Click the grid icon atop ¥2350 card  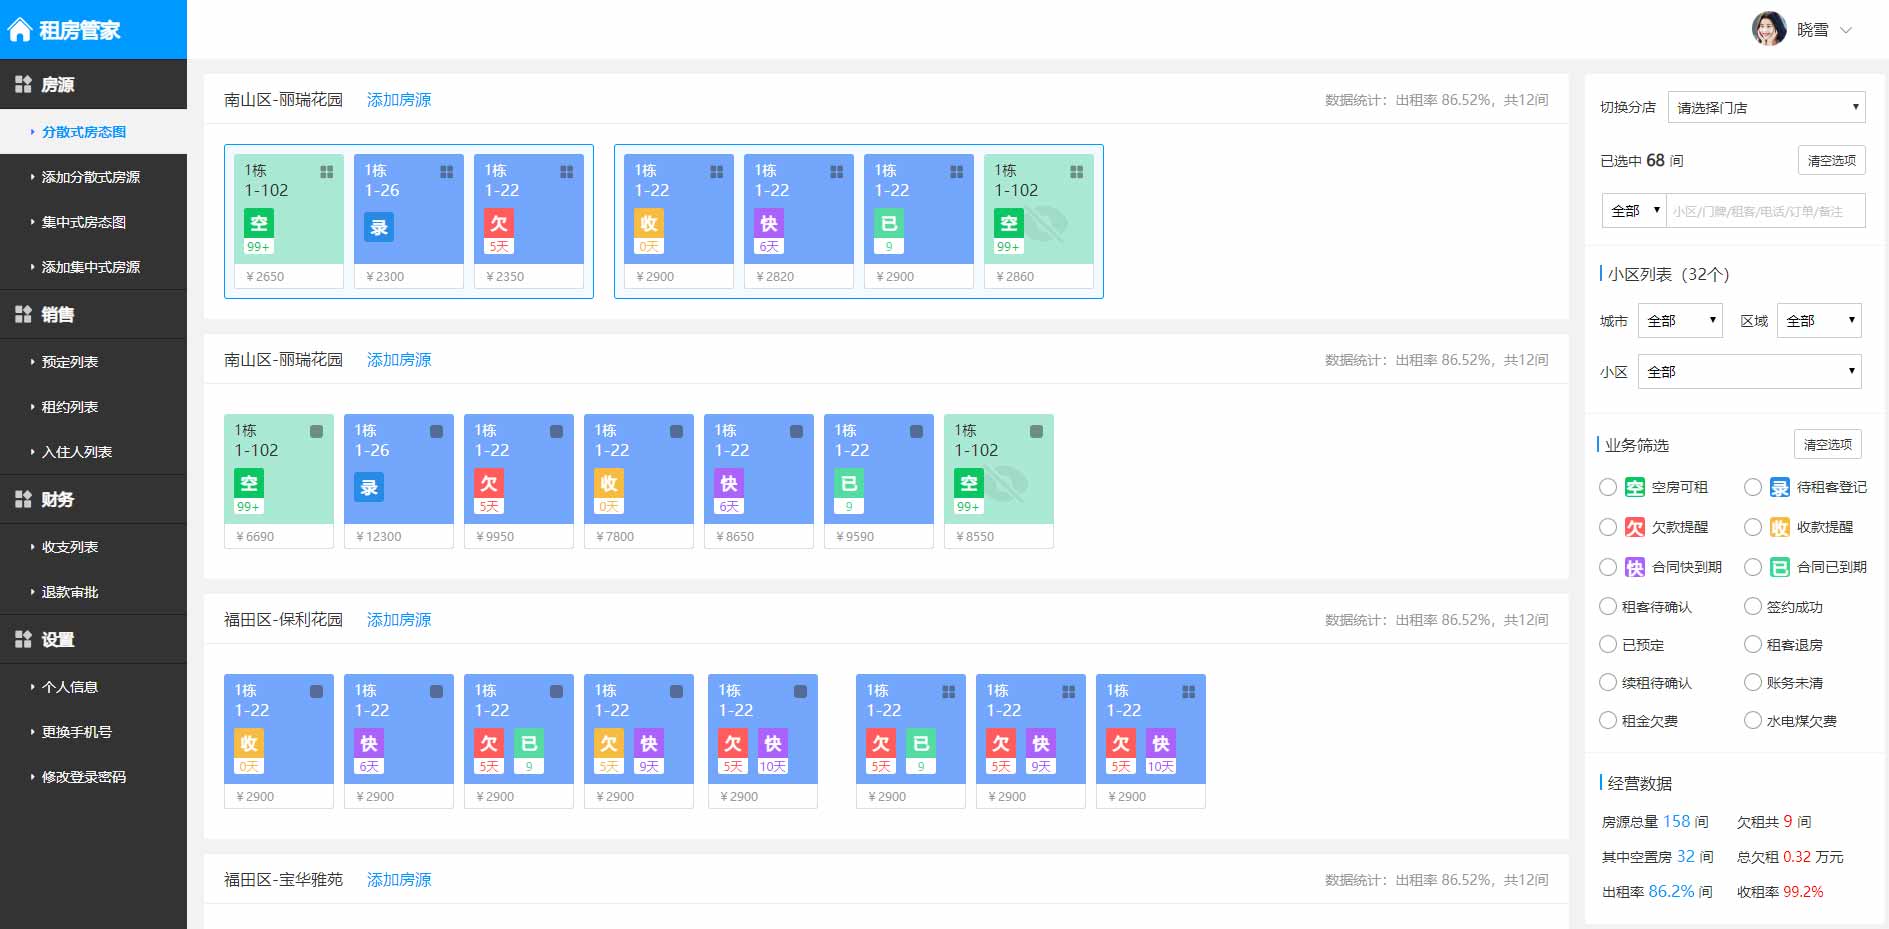(566, 172)
